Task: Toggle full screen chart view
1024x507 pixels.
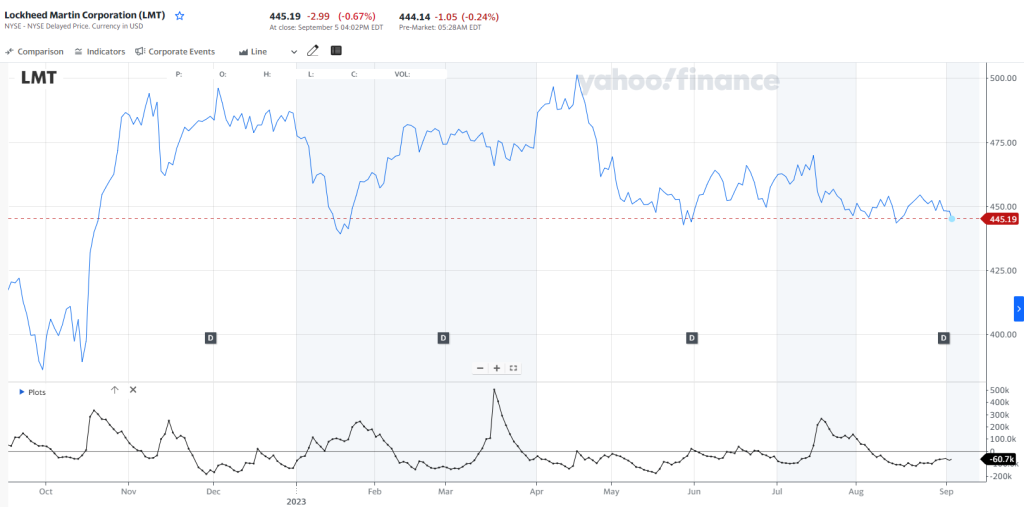Action: coord(513,368)
